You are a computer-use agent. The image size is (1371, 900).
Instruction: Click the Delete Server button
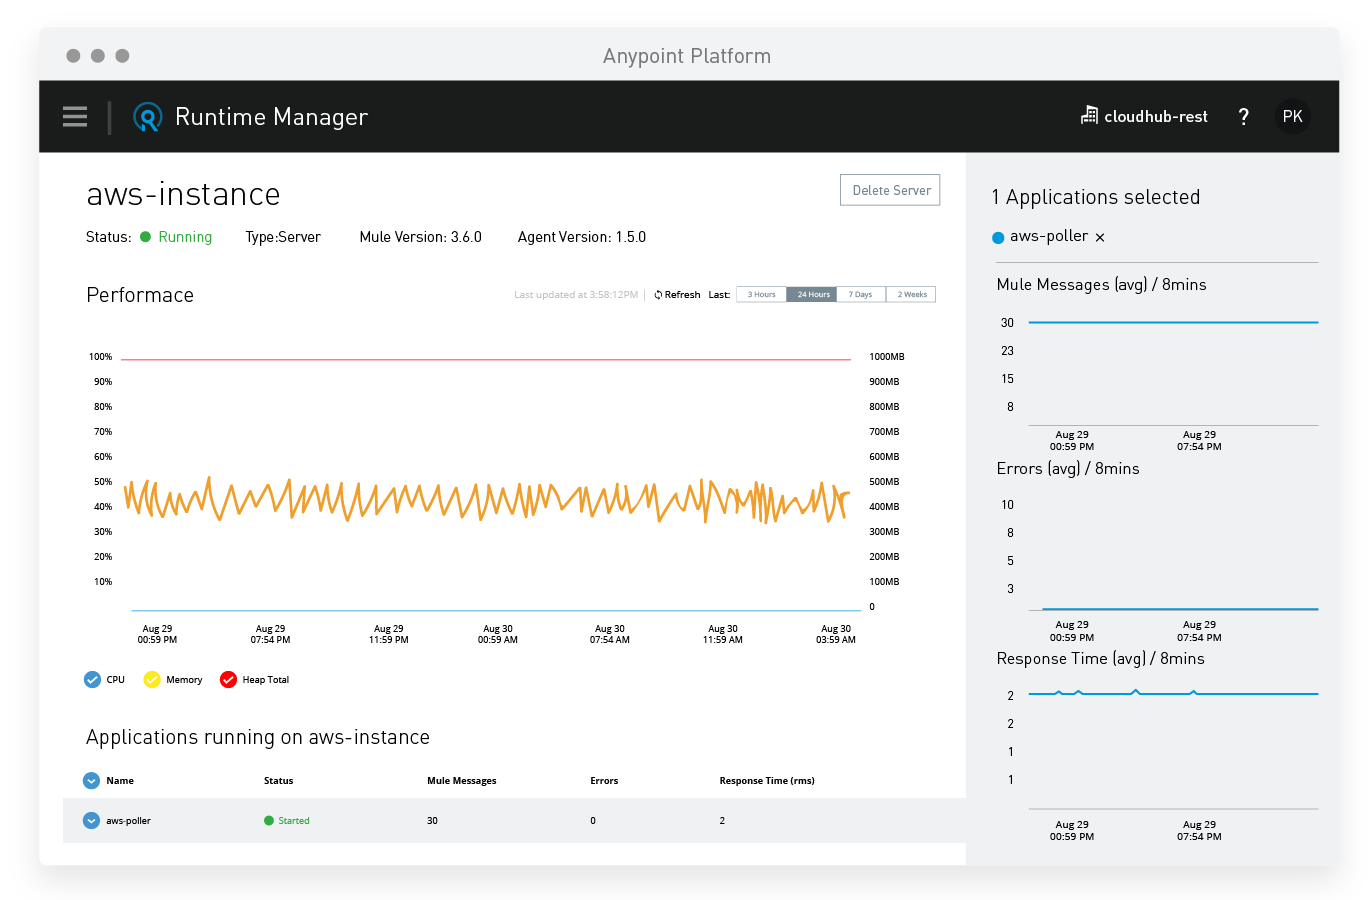[890, 190]
